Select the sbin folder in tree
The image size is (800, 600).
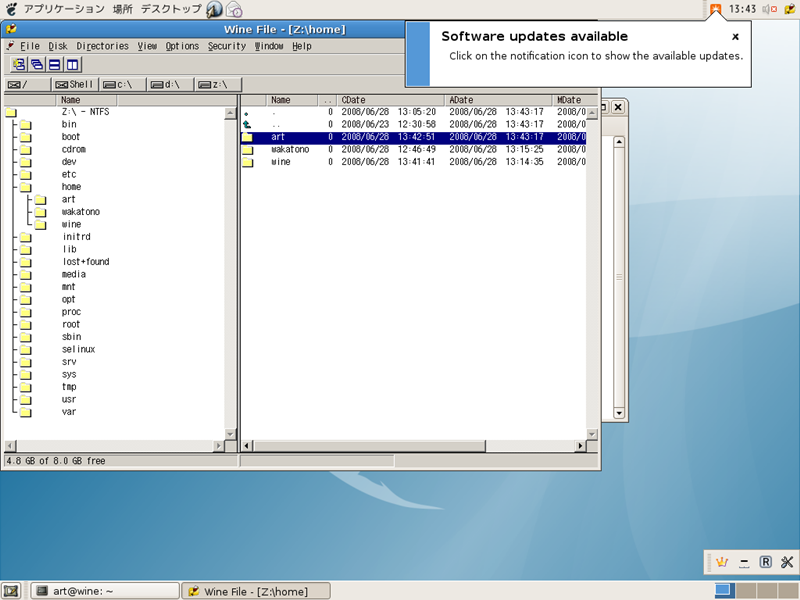(71, 337)
